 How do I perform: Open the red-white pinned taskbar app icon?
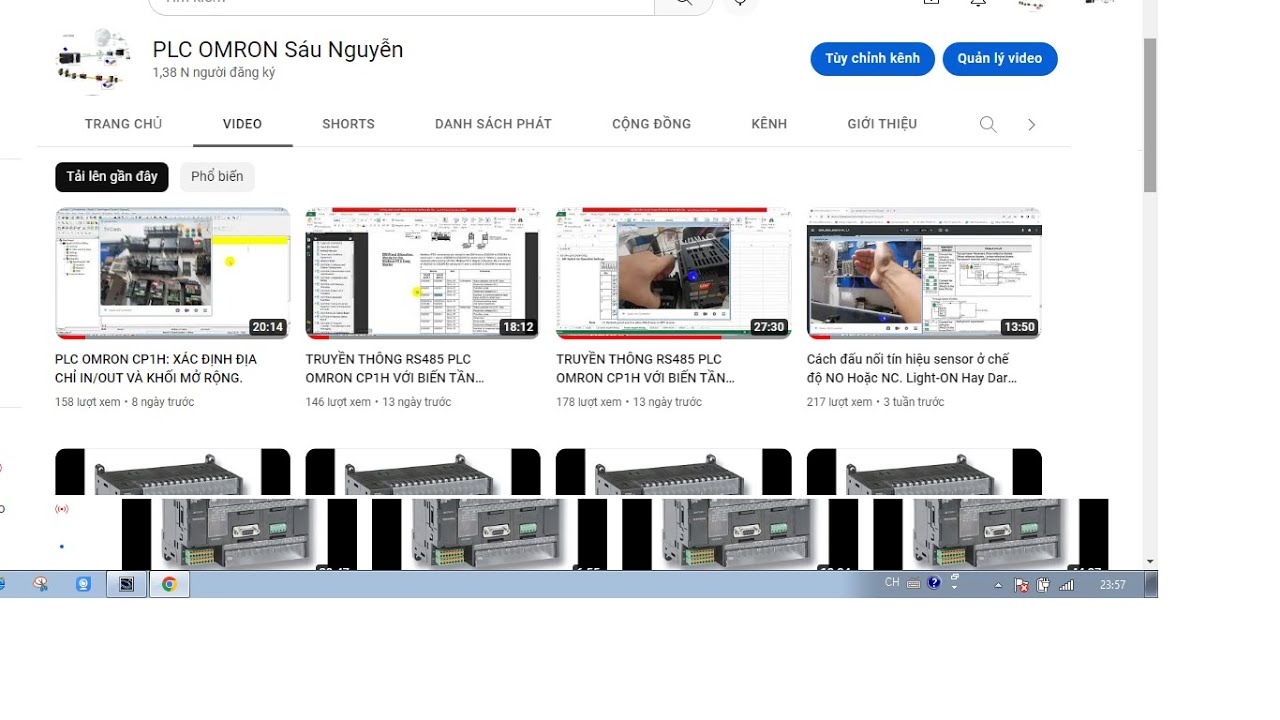[x=41, y=584]
